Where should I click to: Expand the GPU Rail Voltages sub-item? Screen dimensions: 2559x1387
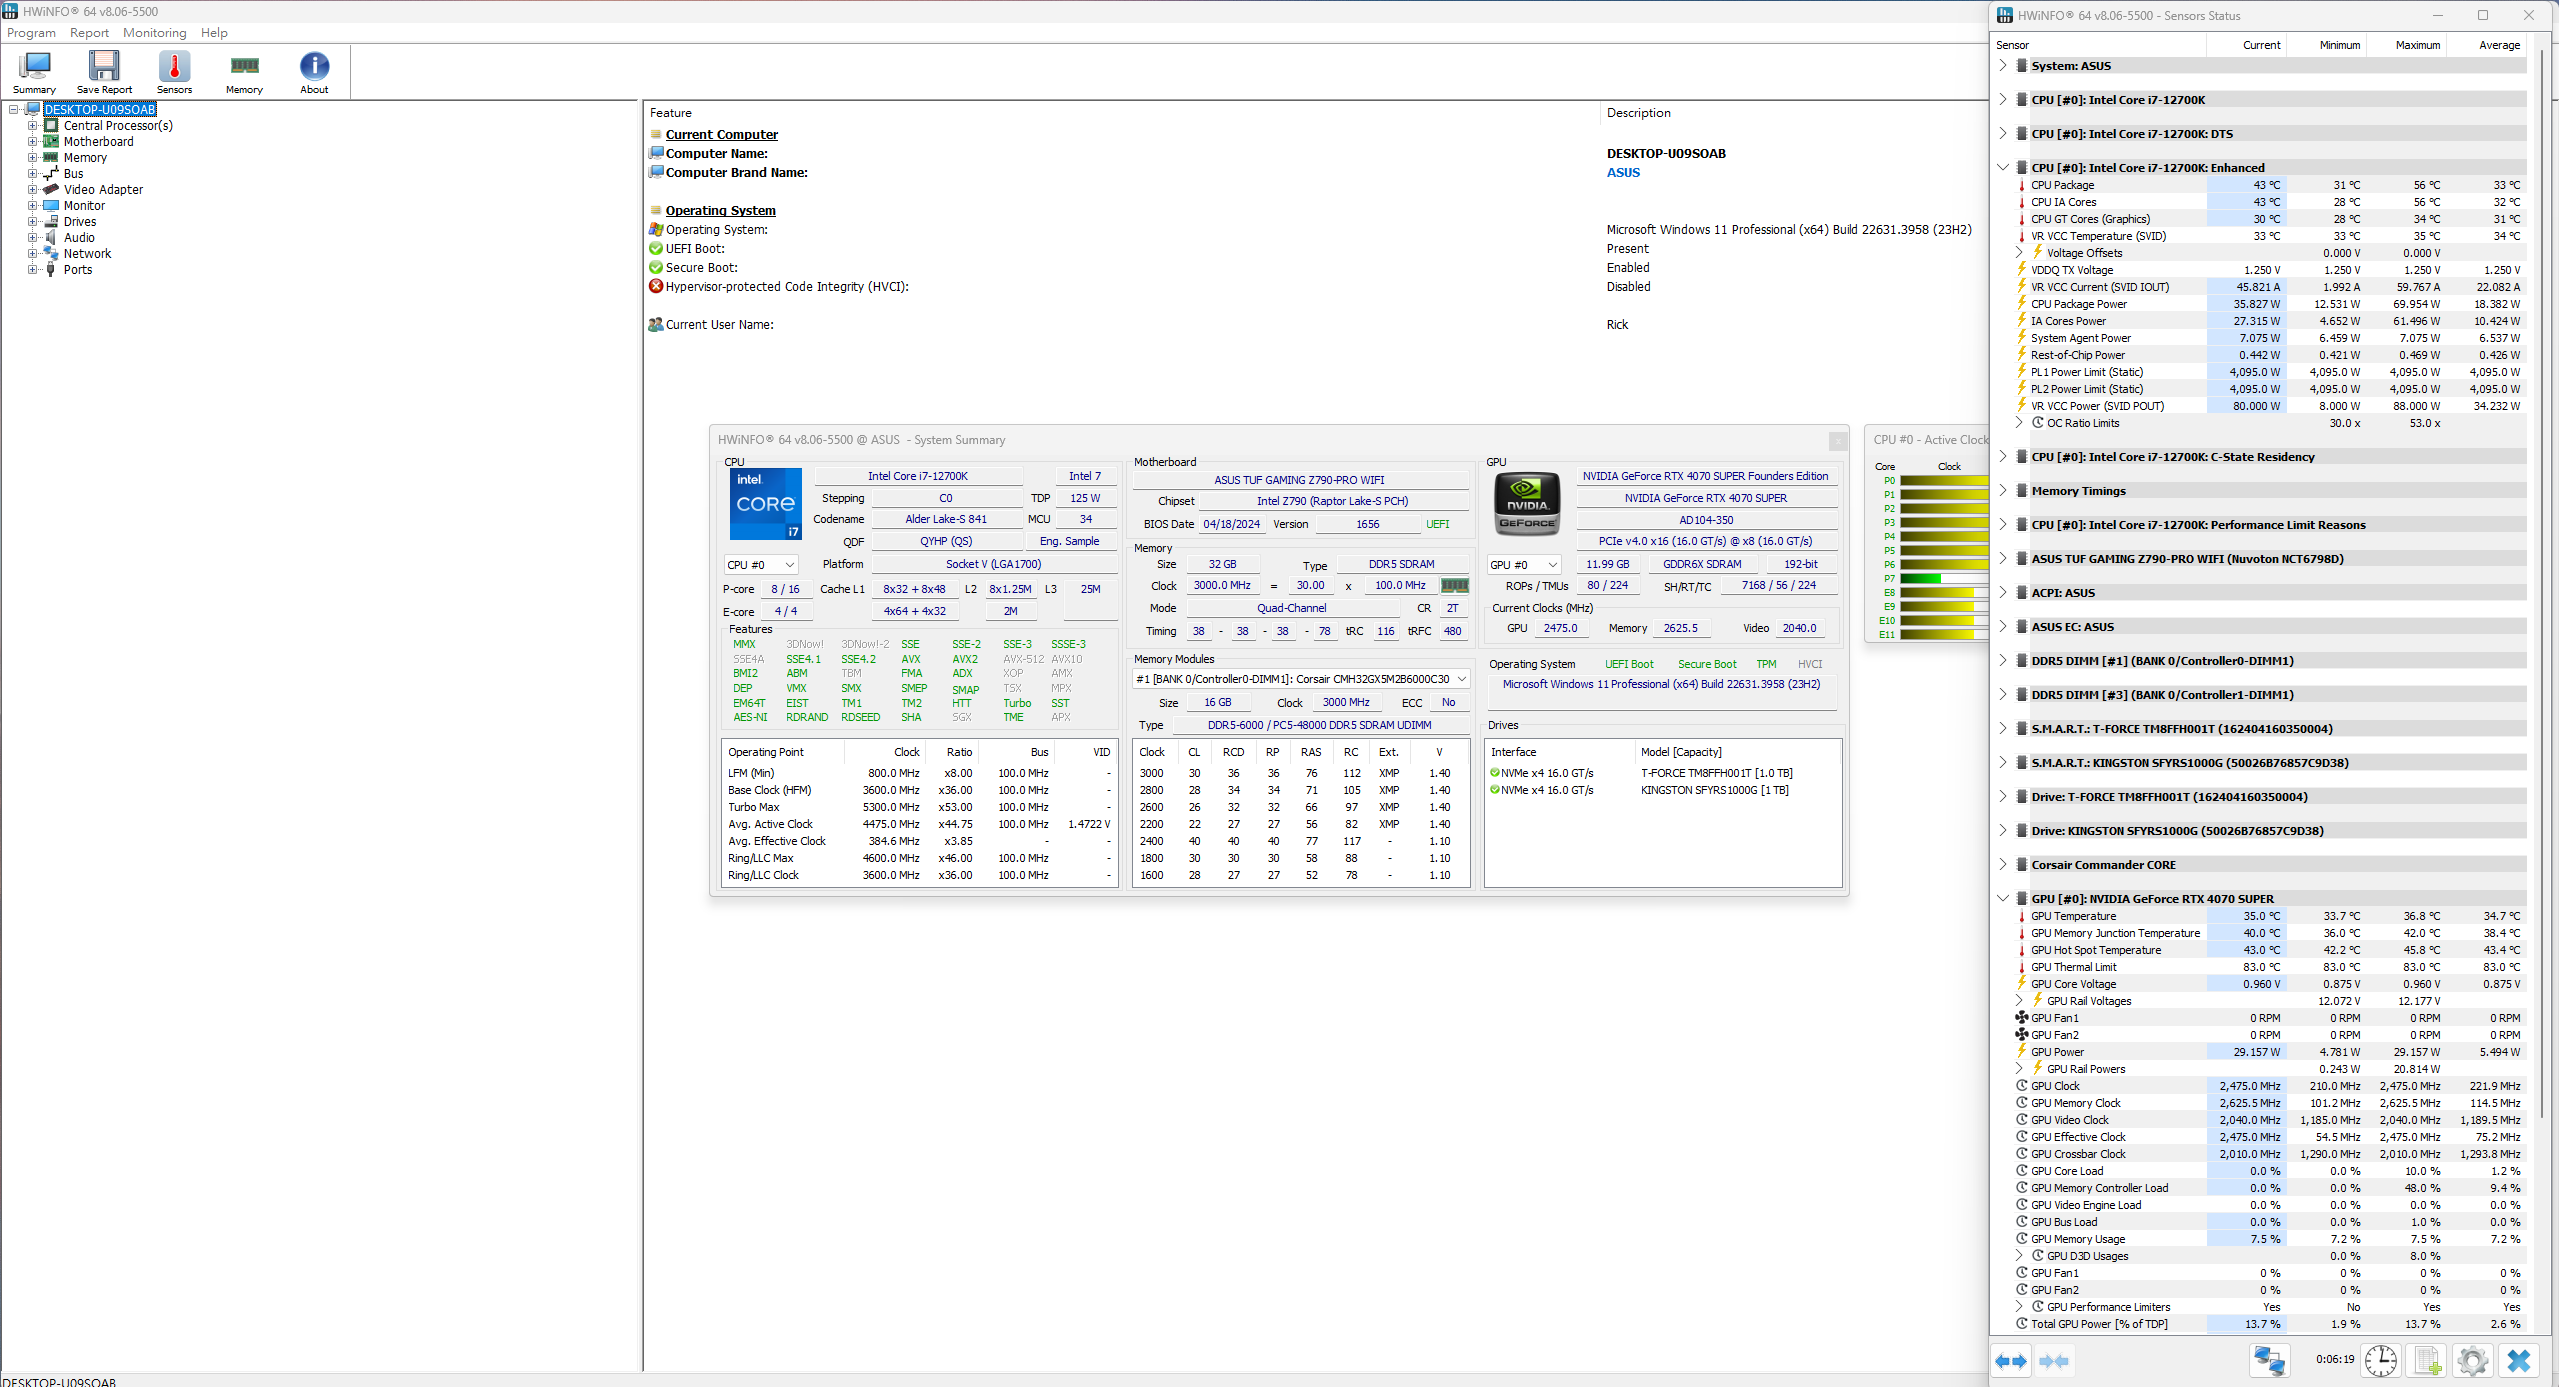pos(2019,1001)
